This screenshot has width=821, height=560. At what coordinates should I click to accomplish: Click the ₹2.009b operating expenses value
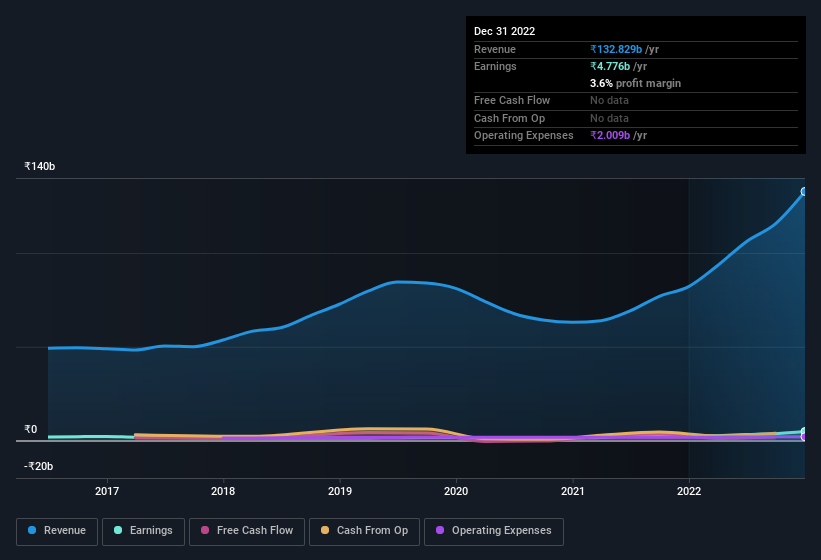click(610, 135)
